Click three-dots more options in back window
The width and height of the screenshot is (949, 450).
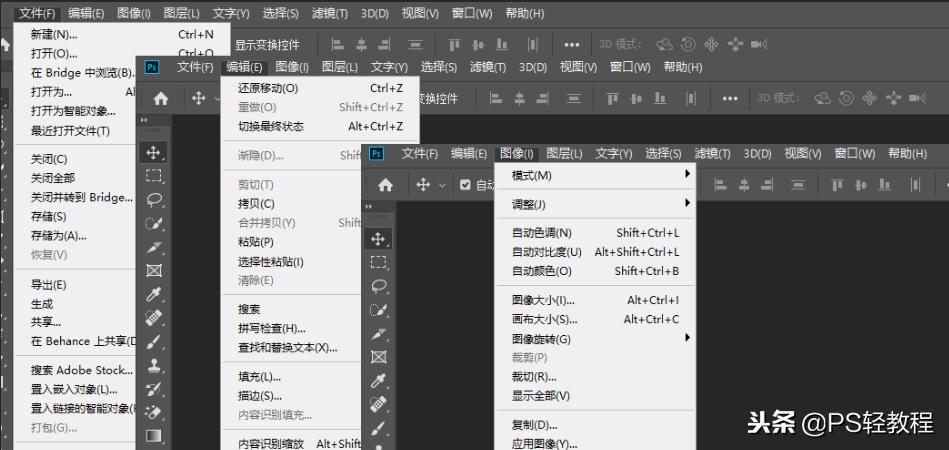point(572,45)
